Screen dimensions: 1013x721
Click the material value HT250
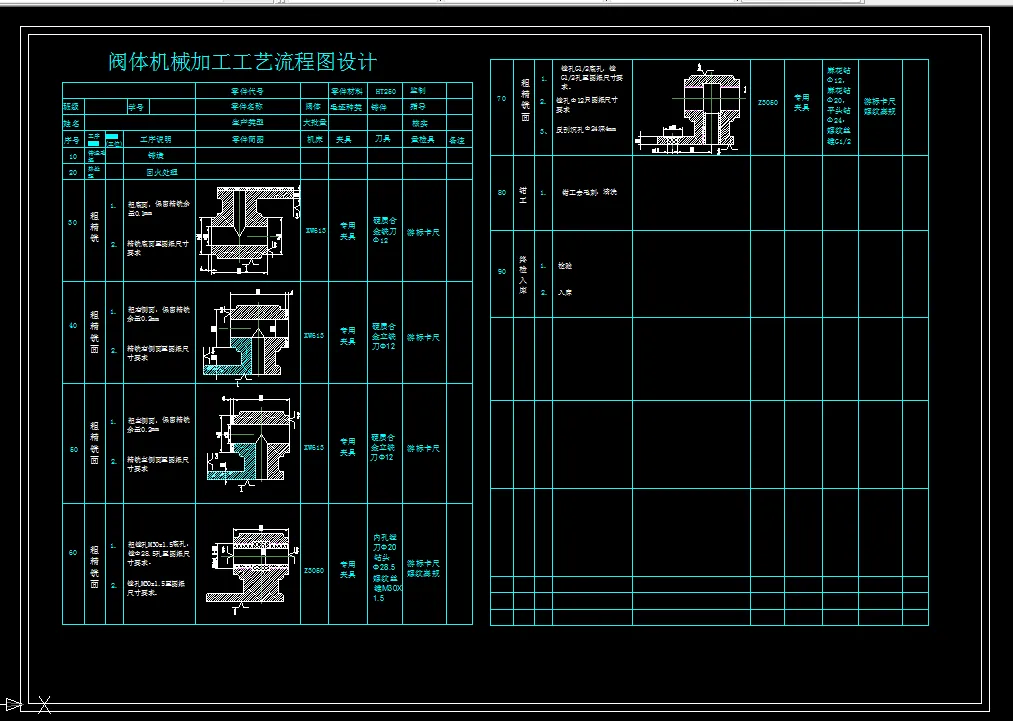385,91
